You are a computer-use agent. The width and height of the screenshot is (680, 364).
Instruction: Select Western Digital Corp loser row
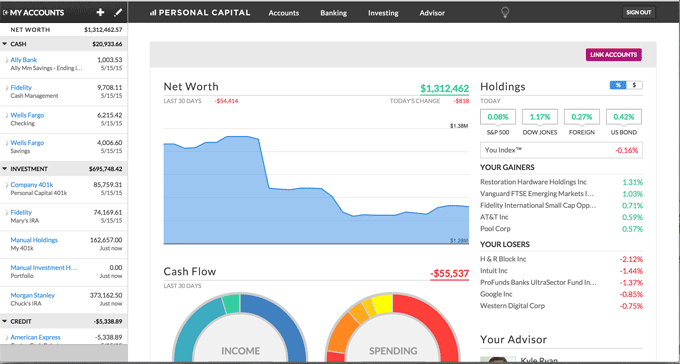point(562,306)
